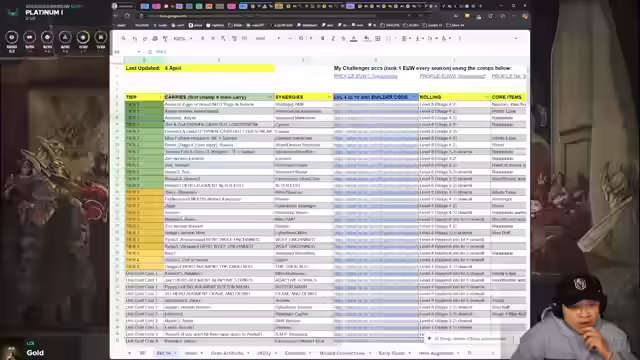Click the strikethrough formatting icon
The height and width of the screenshot is (360, 640).
[343, 38]
